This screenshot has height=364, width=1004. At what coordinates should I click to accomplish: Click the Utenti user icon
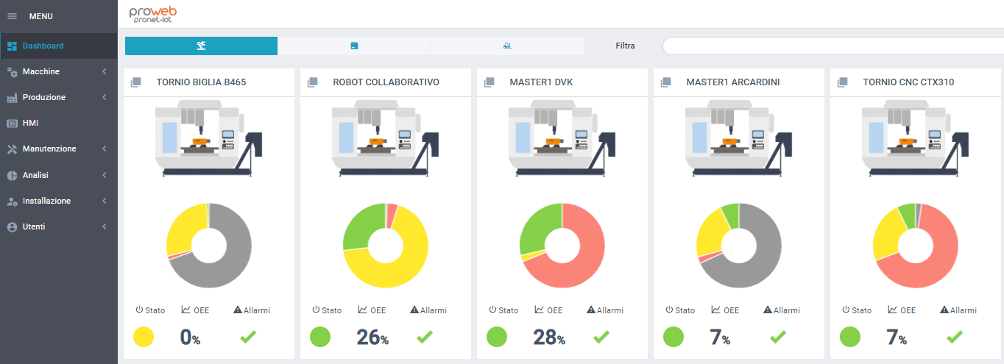(x=12, y=227)
